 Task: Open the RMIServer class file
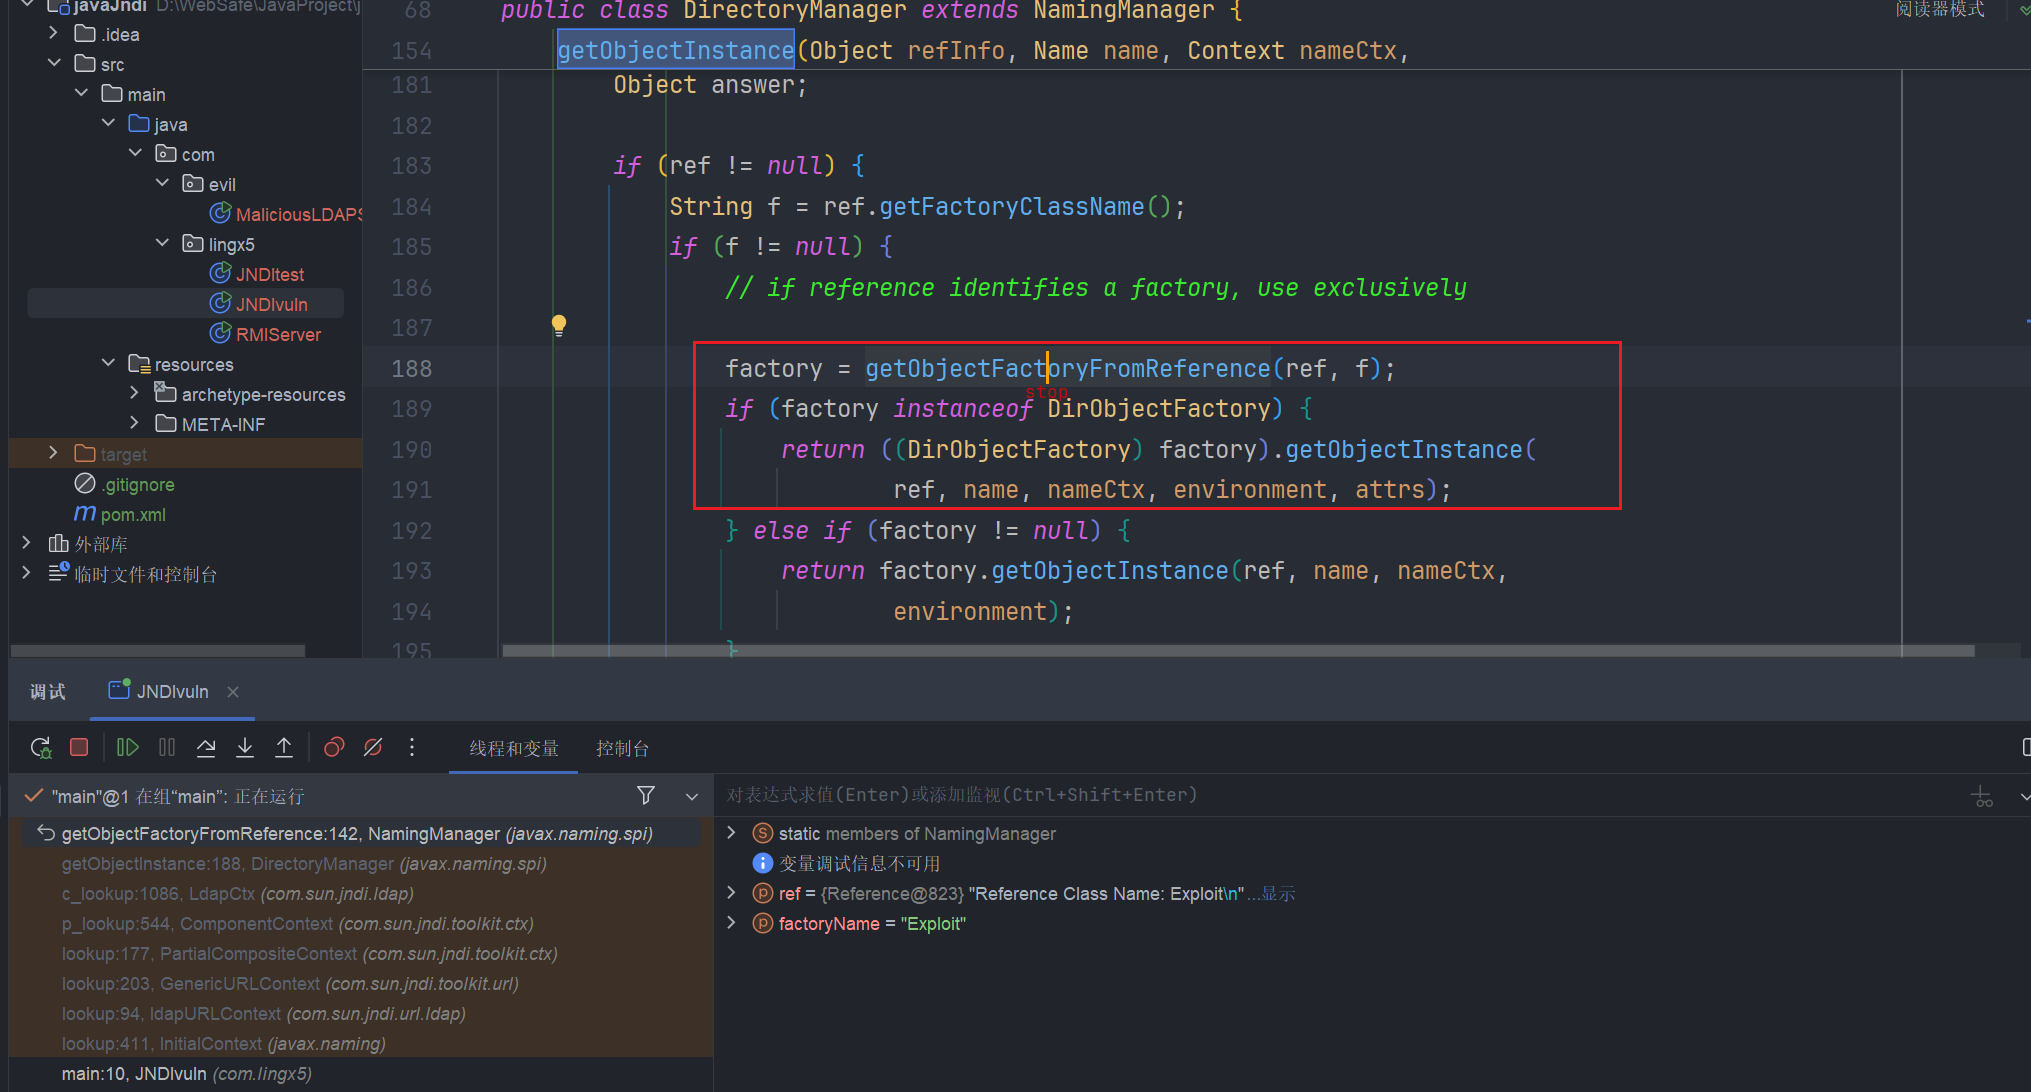tap(266, 334)
